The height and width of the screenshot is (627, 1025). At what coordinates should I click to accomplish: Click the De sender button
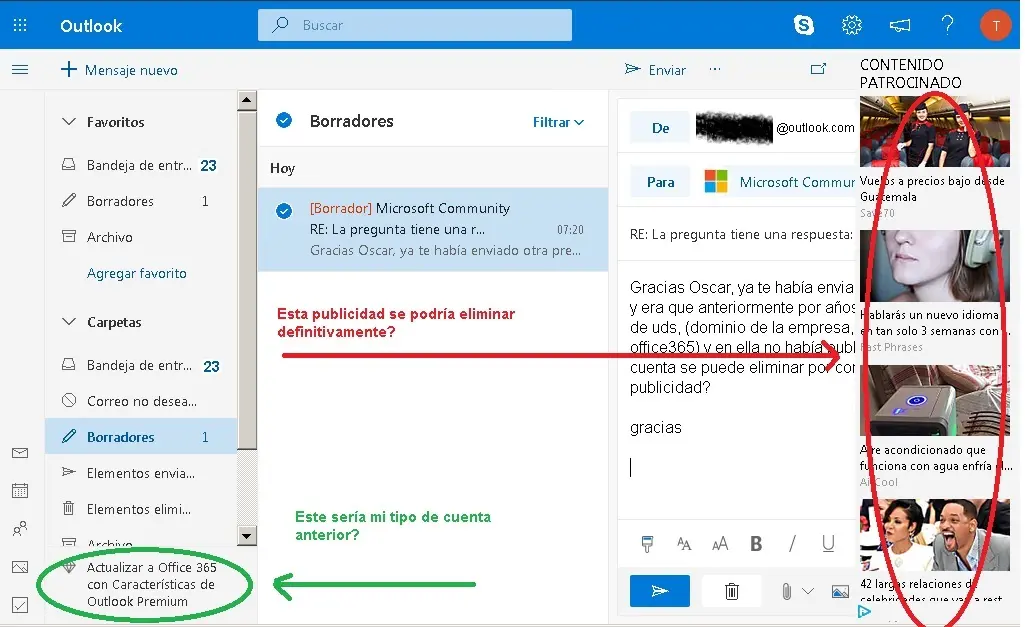pos(660,127)
